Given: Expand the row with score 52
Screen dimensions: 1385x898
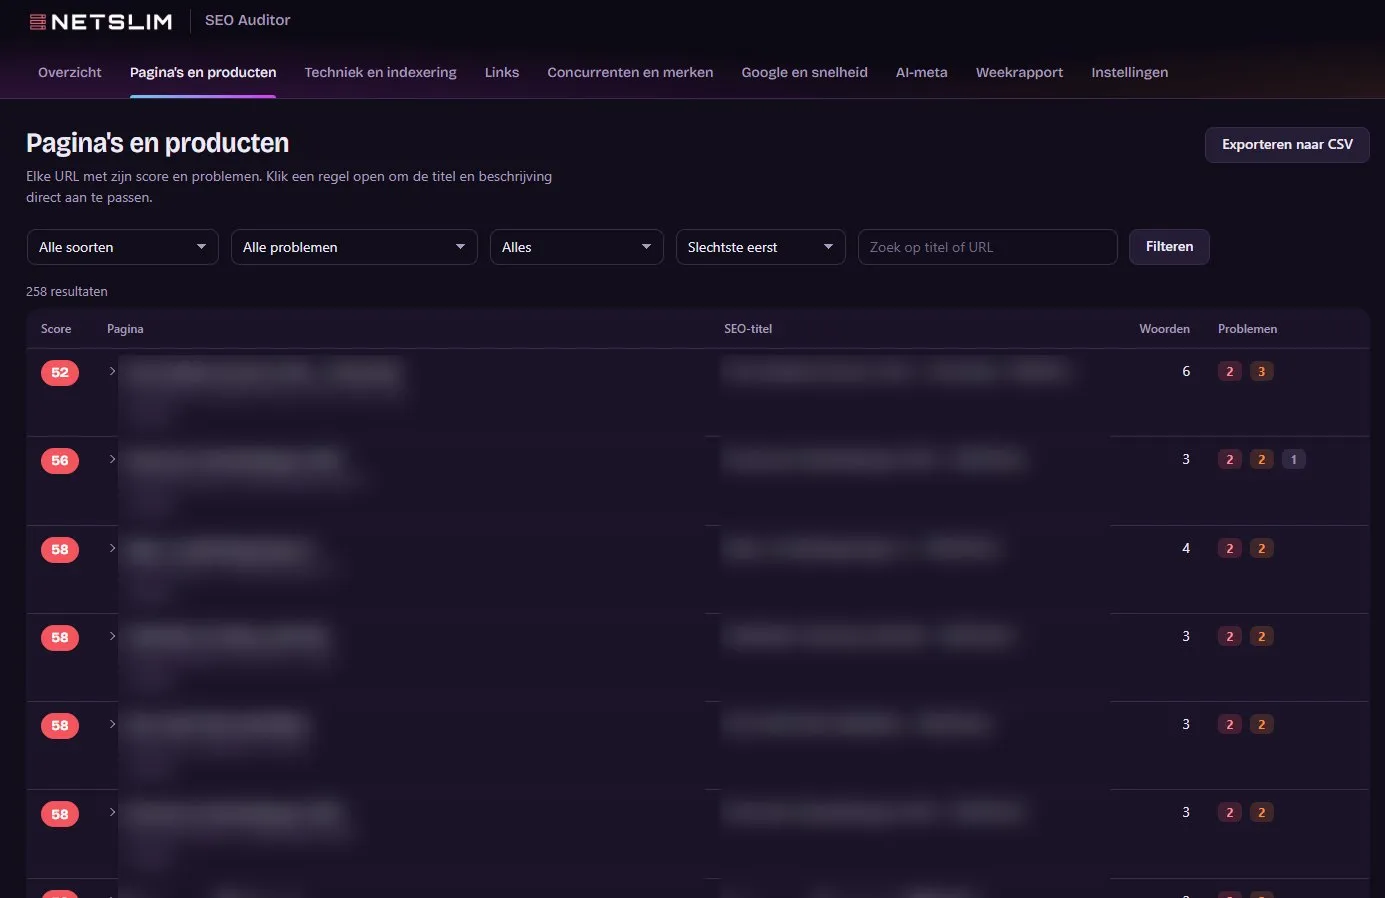Looking at the screenshot, I should [x=112, y=371].
